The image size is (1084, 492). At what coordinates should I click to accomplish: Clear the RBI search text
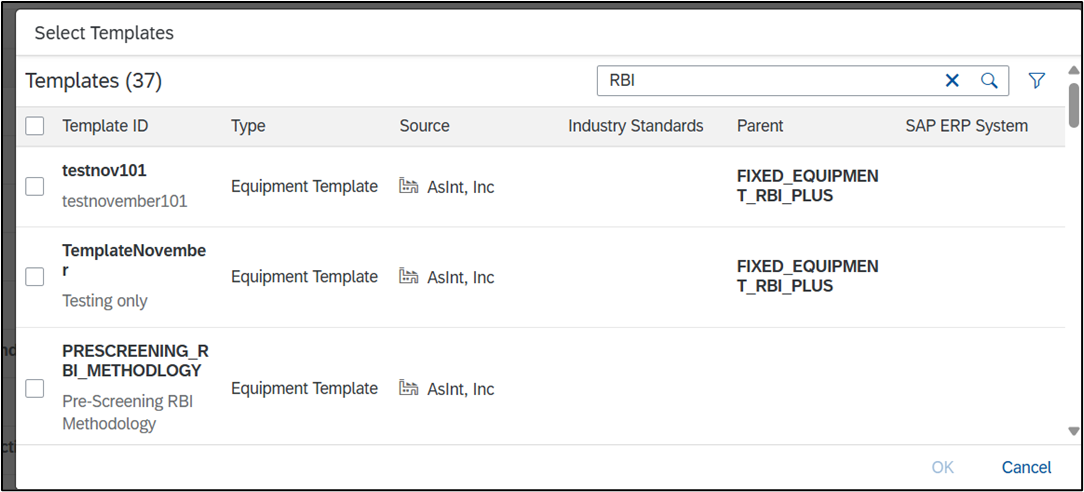(x=952, y=81)
